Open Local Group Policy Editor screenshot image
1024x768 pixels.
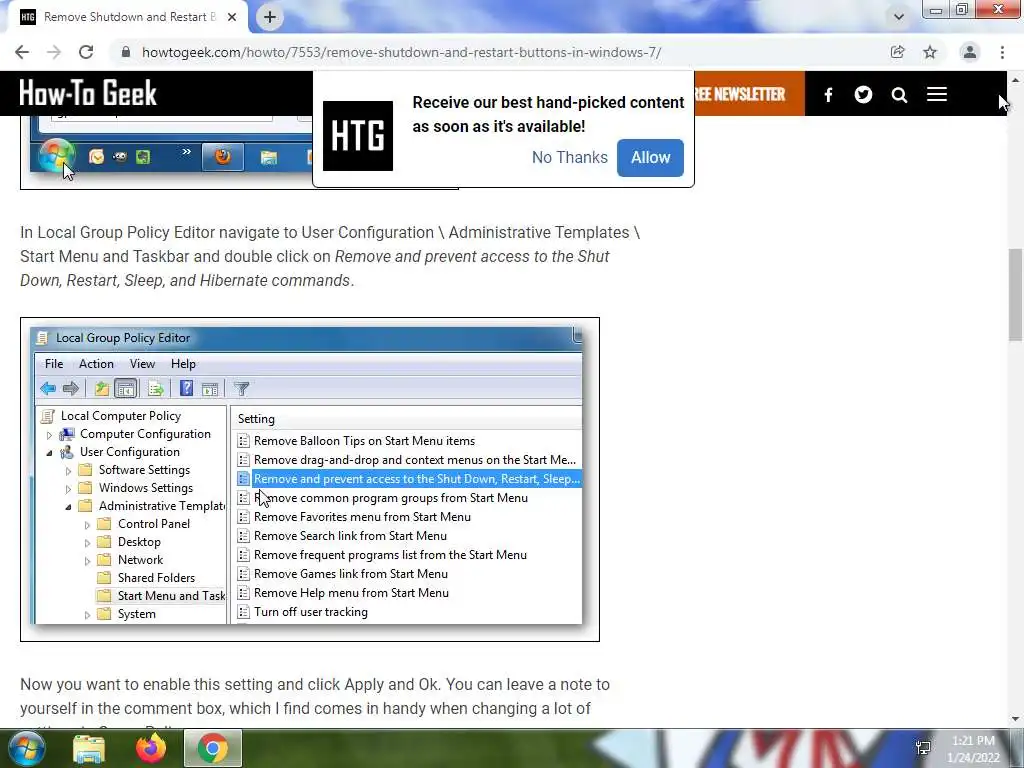[310, 479]
